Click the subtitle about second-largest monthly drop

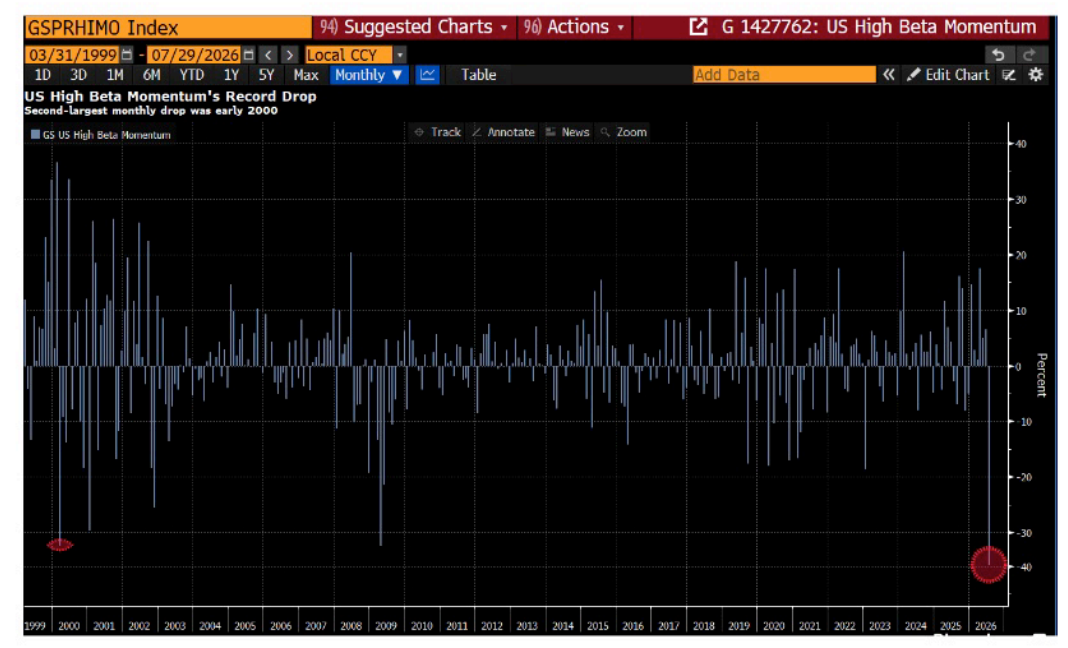(151, 110)
